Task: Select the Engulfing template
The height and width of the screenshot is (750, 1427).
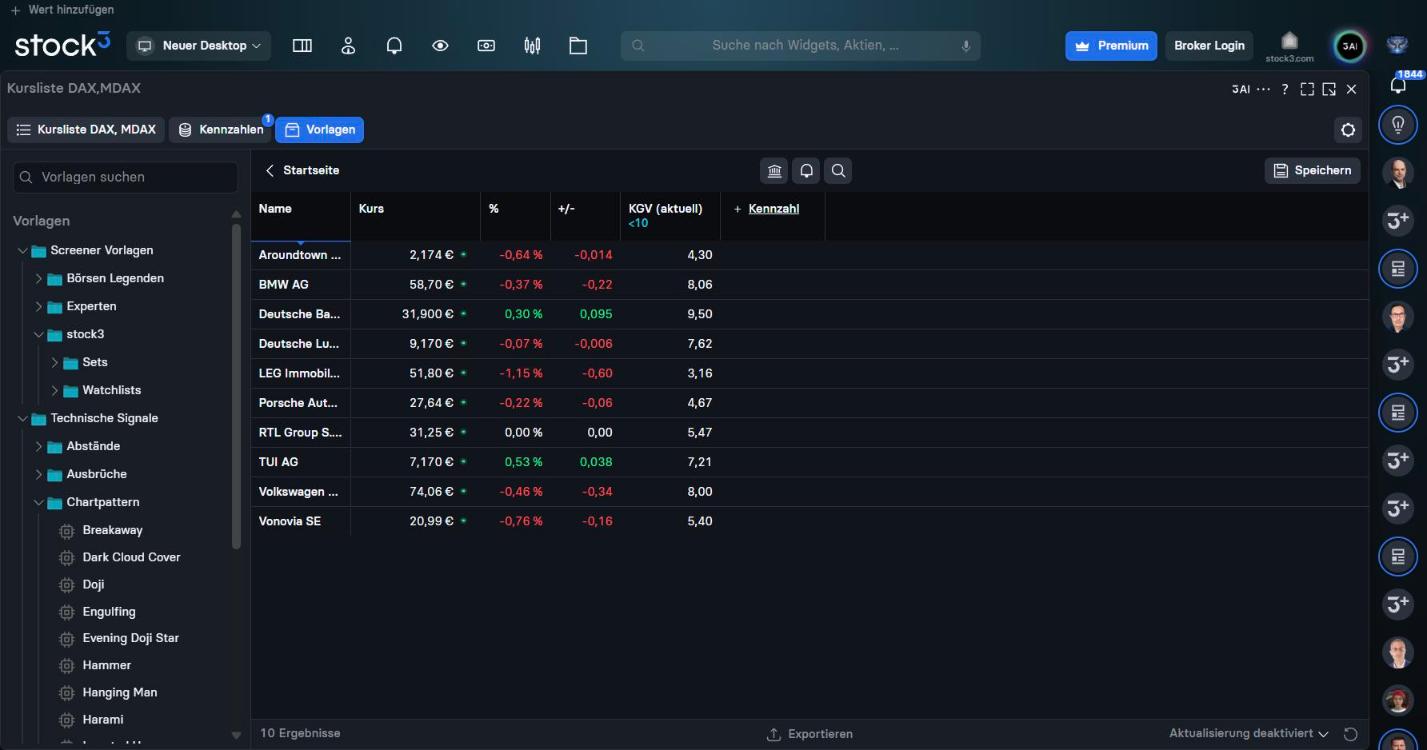Action: [x=109, y=612]
